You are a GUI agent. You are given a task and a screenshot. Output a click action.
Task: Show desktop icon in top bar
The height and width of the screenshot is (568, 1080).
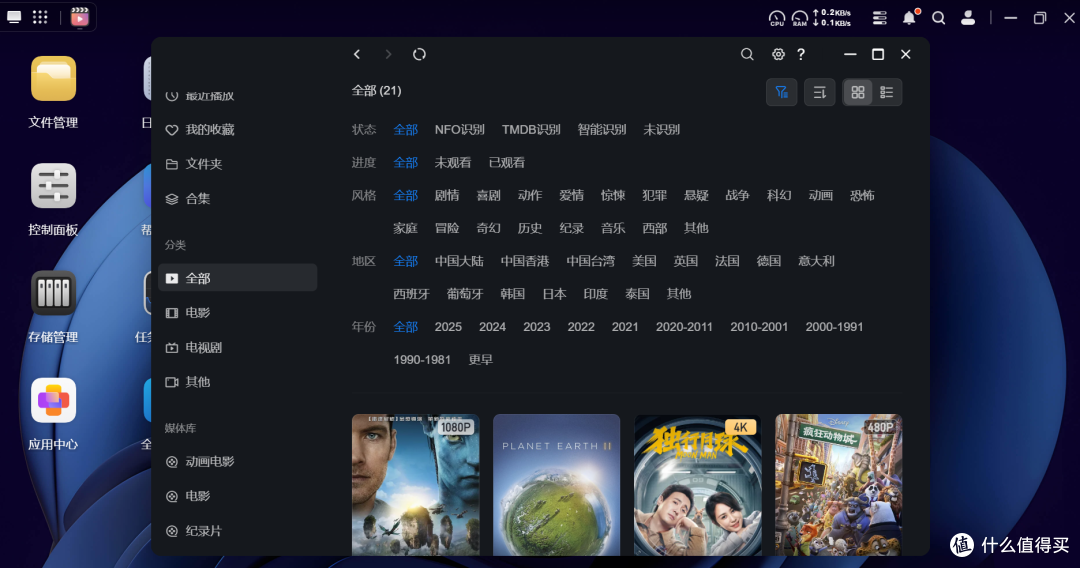click(x=14, y=17)
